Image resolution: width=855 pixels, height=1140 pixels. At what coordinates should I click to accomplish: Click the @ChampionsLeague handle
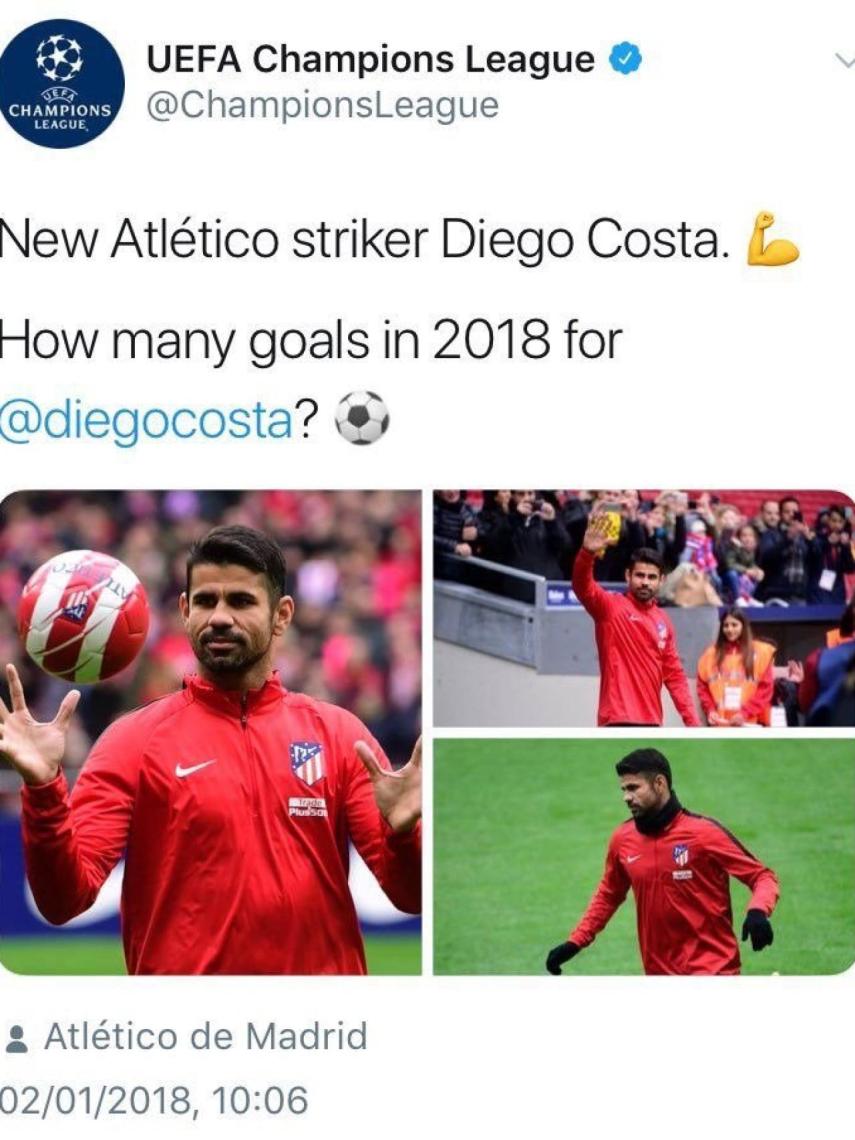coord(323,105)
